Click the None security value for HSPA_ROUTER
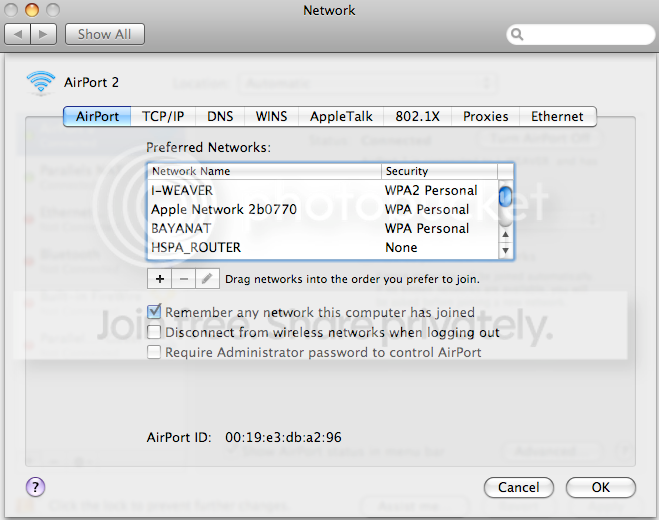The image size is (659, 520). (x=401, y=247)
